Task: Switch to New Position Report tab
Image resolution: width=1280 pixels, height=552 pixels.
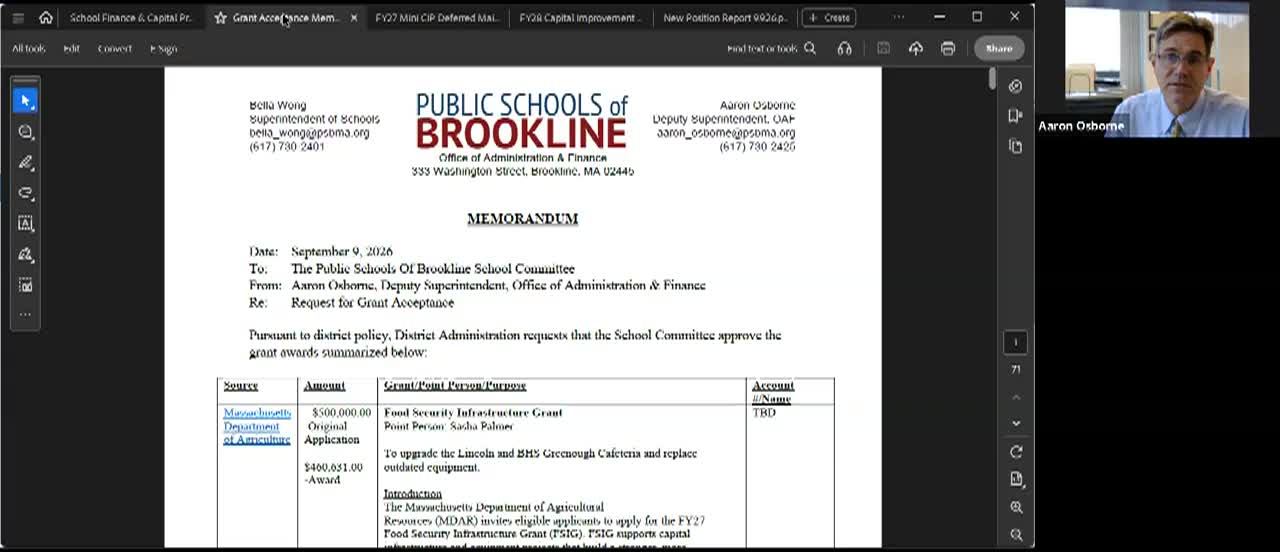Action: [x=725, y=17]
